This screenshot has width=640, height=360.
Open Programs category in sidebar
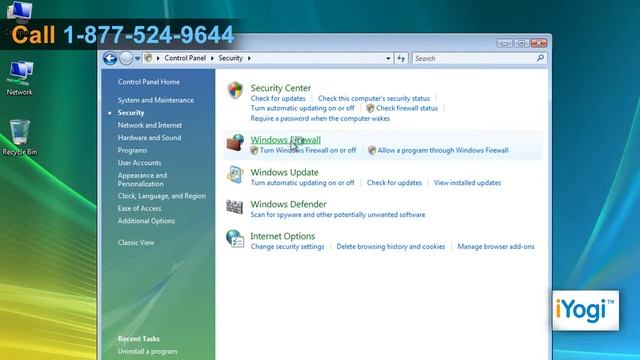pyautogui.click(x=132, y=150)
